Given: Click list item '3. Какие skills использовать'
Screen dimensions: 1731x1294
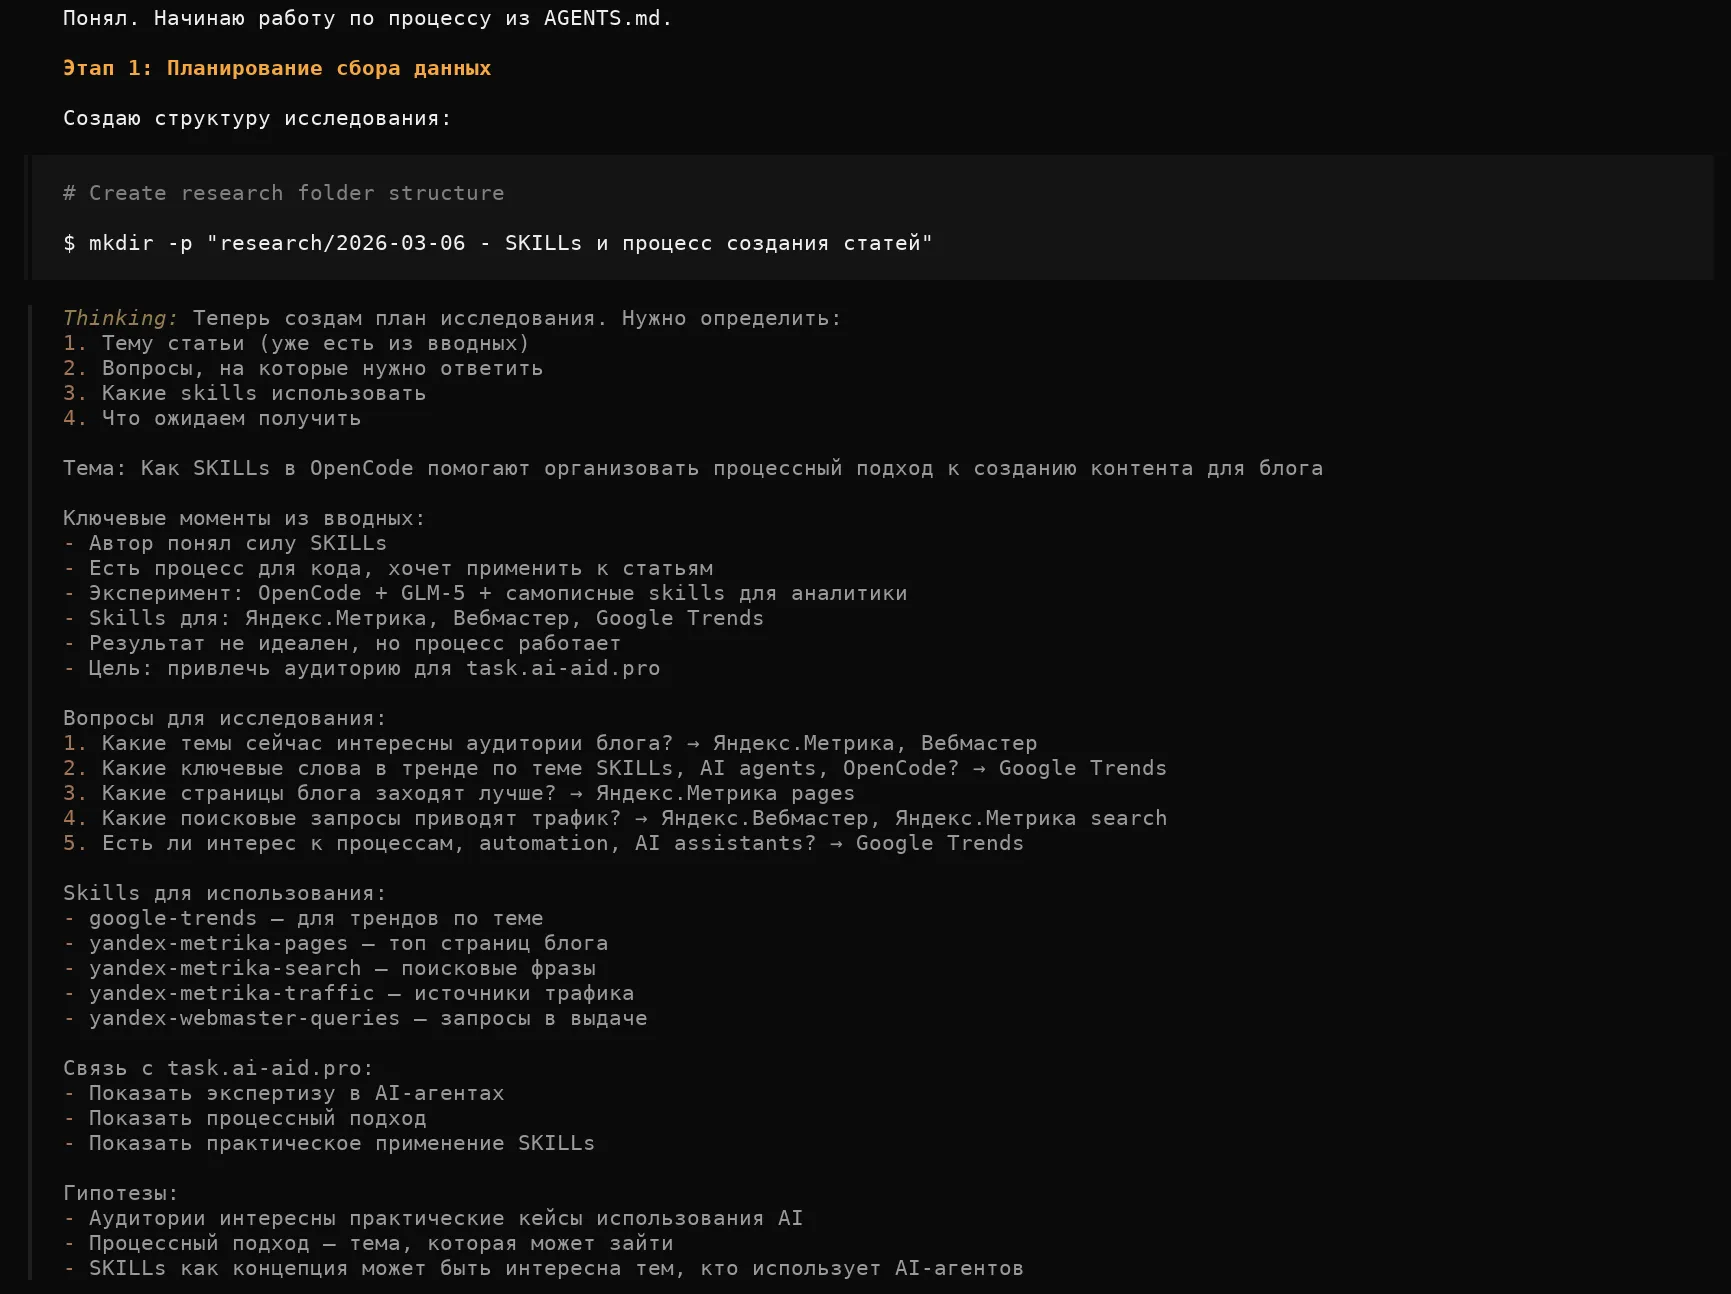Looking at the screenshot, I should click(245, 393).
